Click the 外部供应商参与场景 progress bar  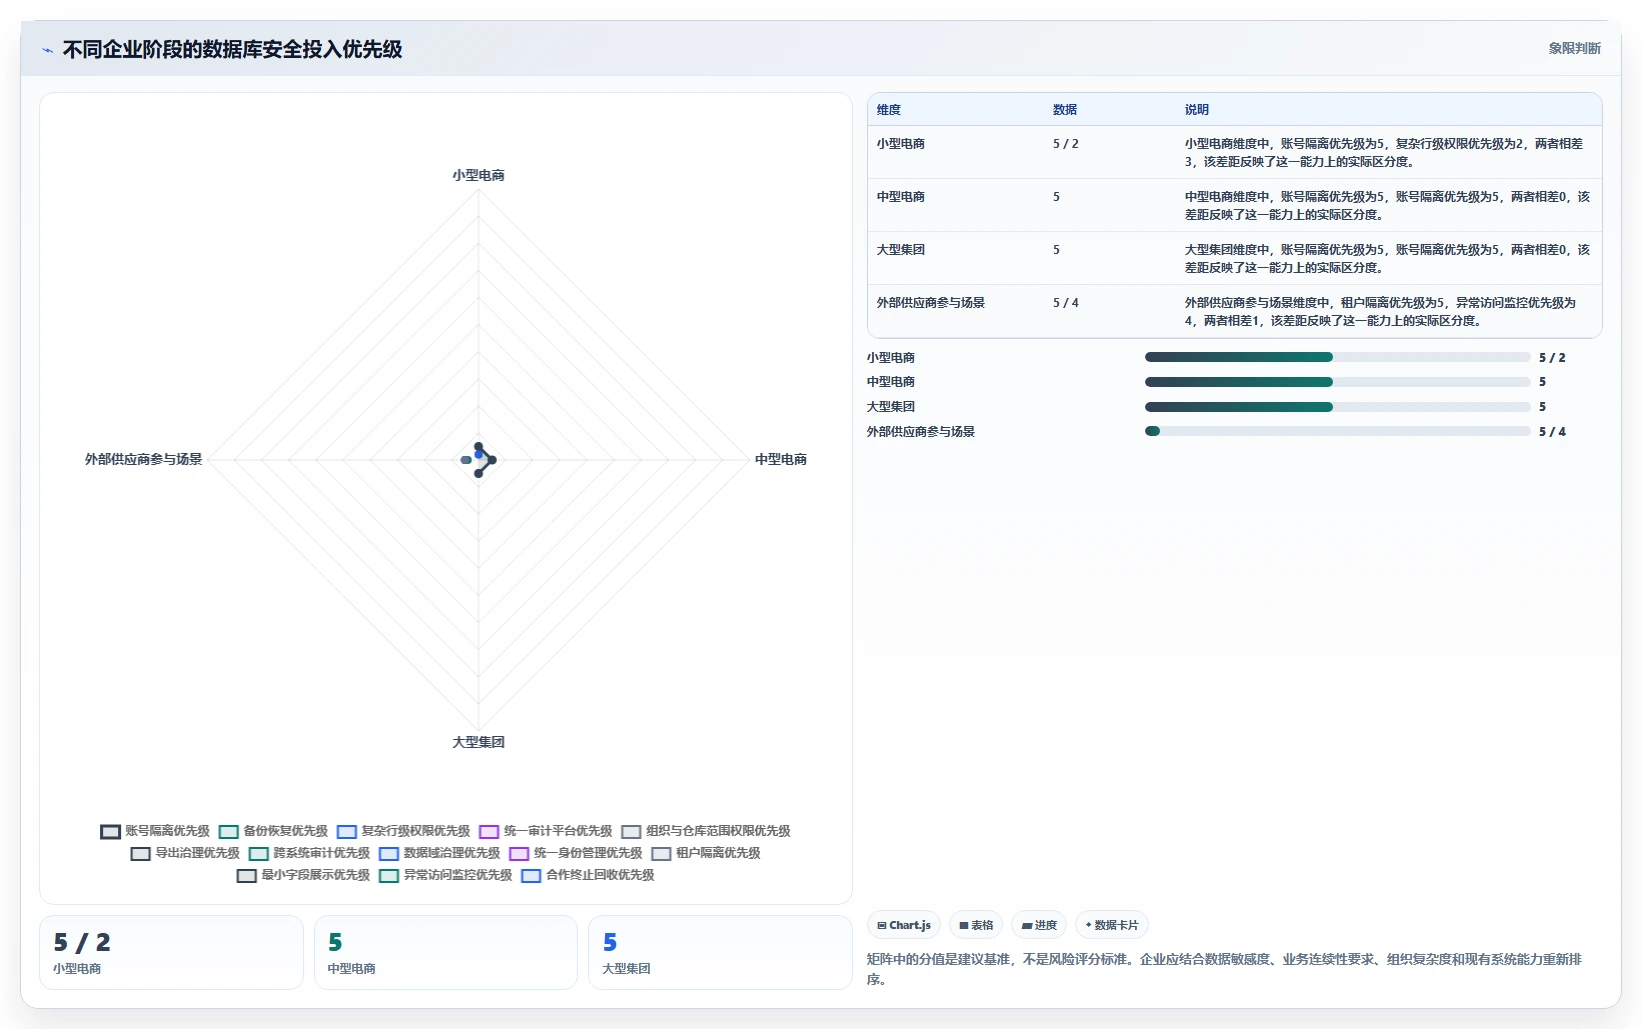tap(1337, 431)
